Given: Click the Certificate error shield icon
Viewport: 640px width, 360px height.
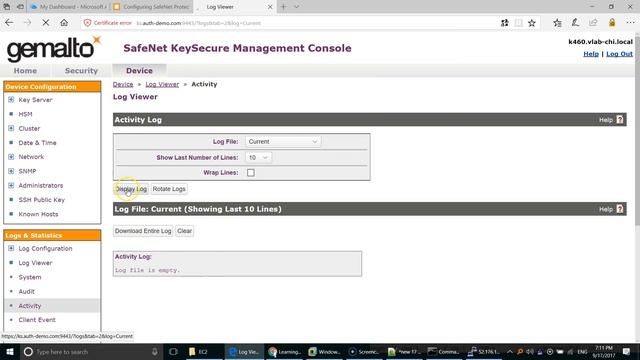Looking at the screenshot, I should click(x=87, y=23).
